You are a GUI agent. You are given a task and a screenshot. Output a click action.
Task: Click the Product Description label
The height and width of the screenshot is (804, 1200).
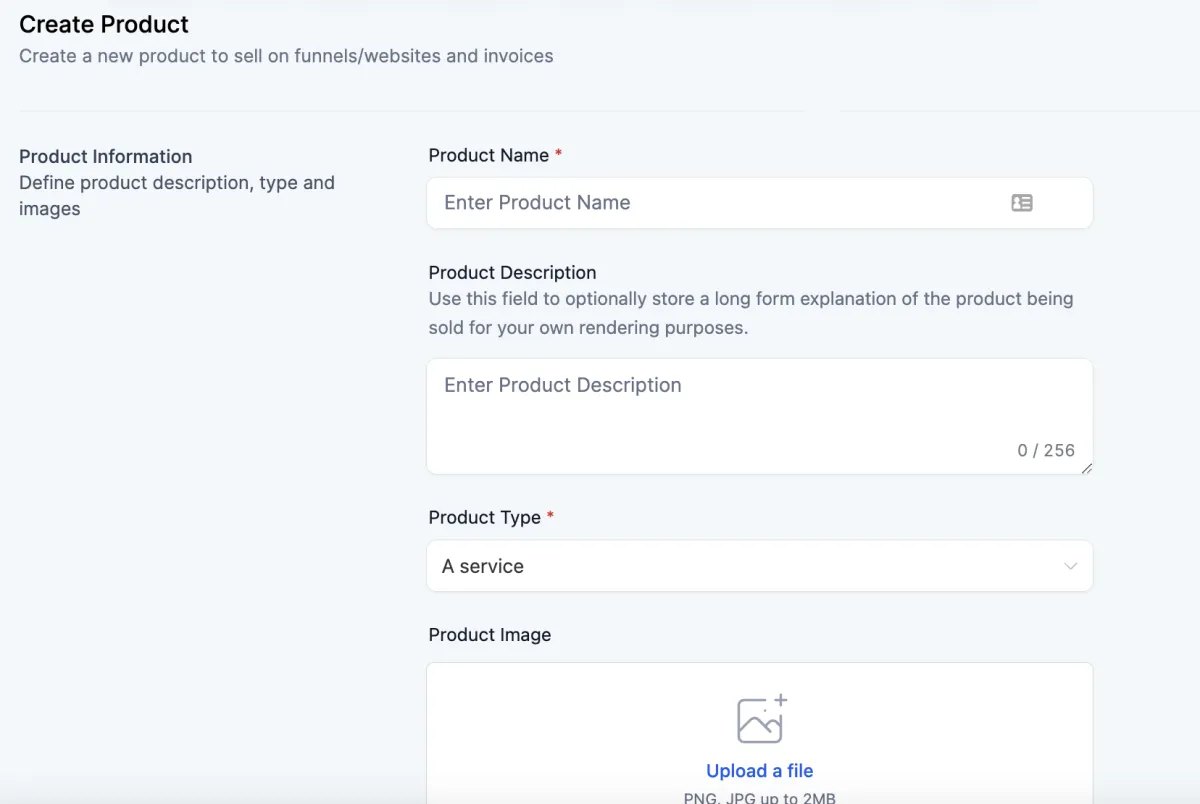click(512, 272)
